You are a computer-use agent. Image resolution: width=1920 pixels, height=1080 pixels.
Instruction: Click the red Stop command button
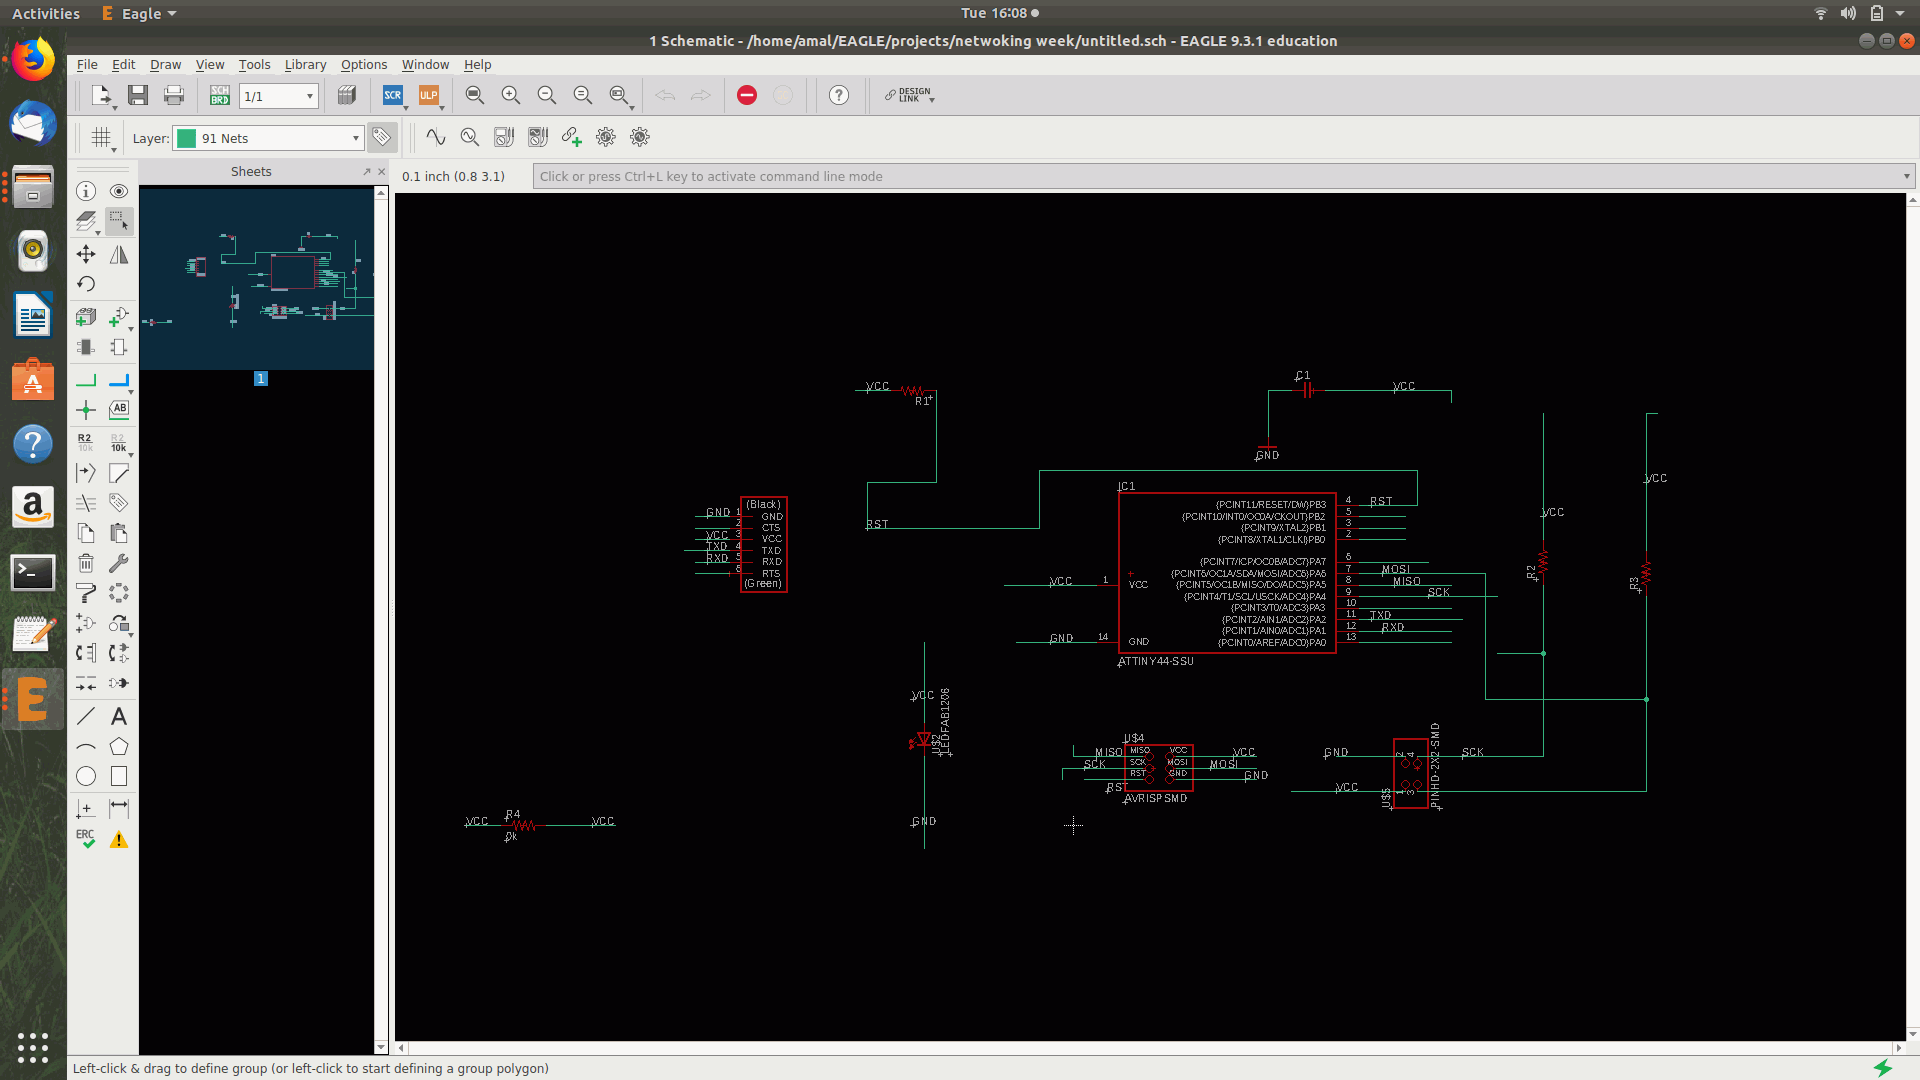(747, 95)
